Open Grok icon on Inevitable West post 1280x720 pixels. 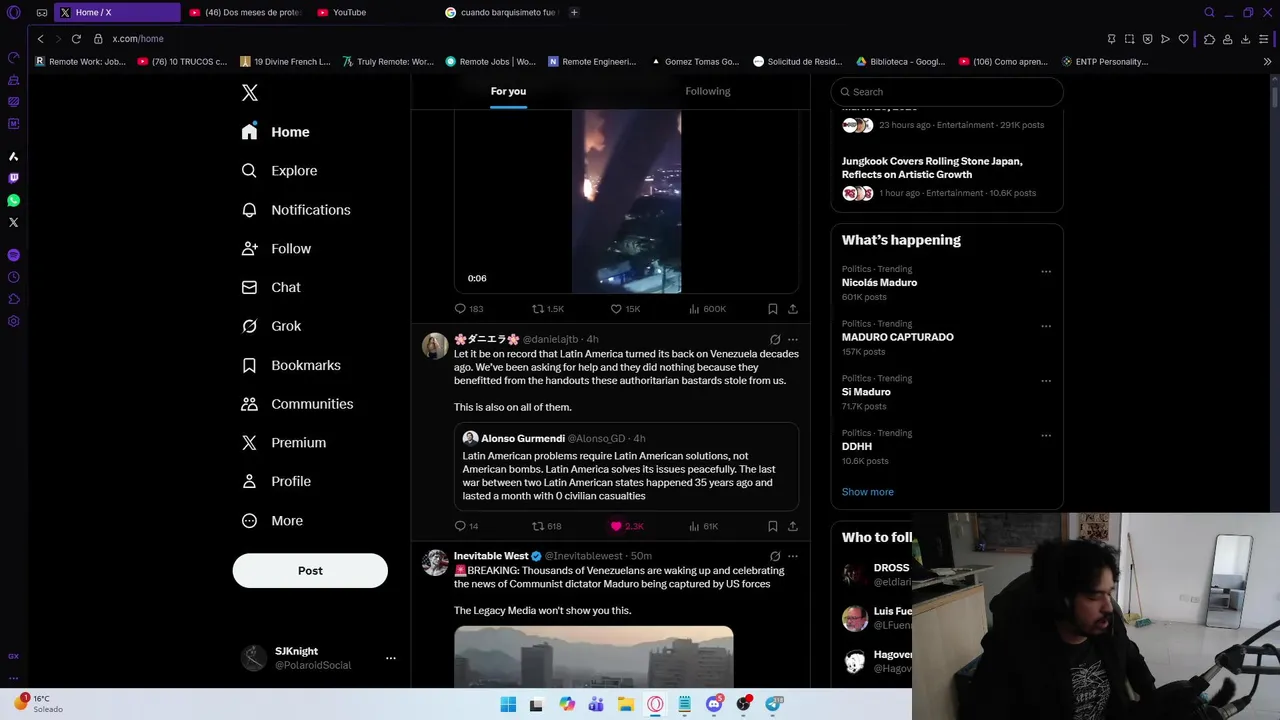click(x=775, y=556)
